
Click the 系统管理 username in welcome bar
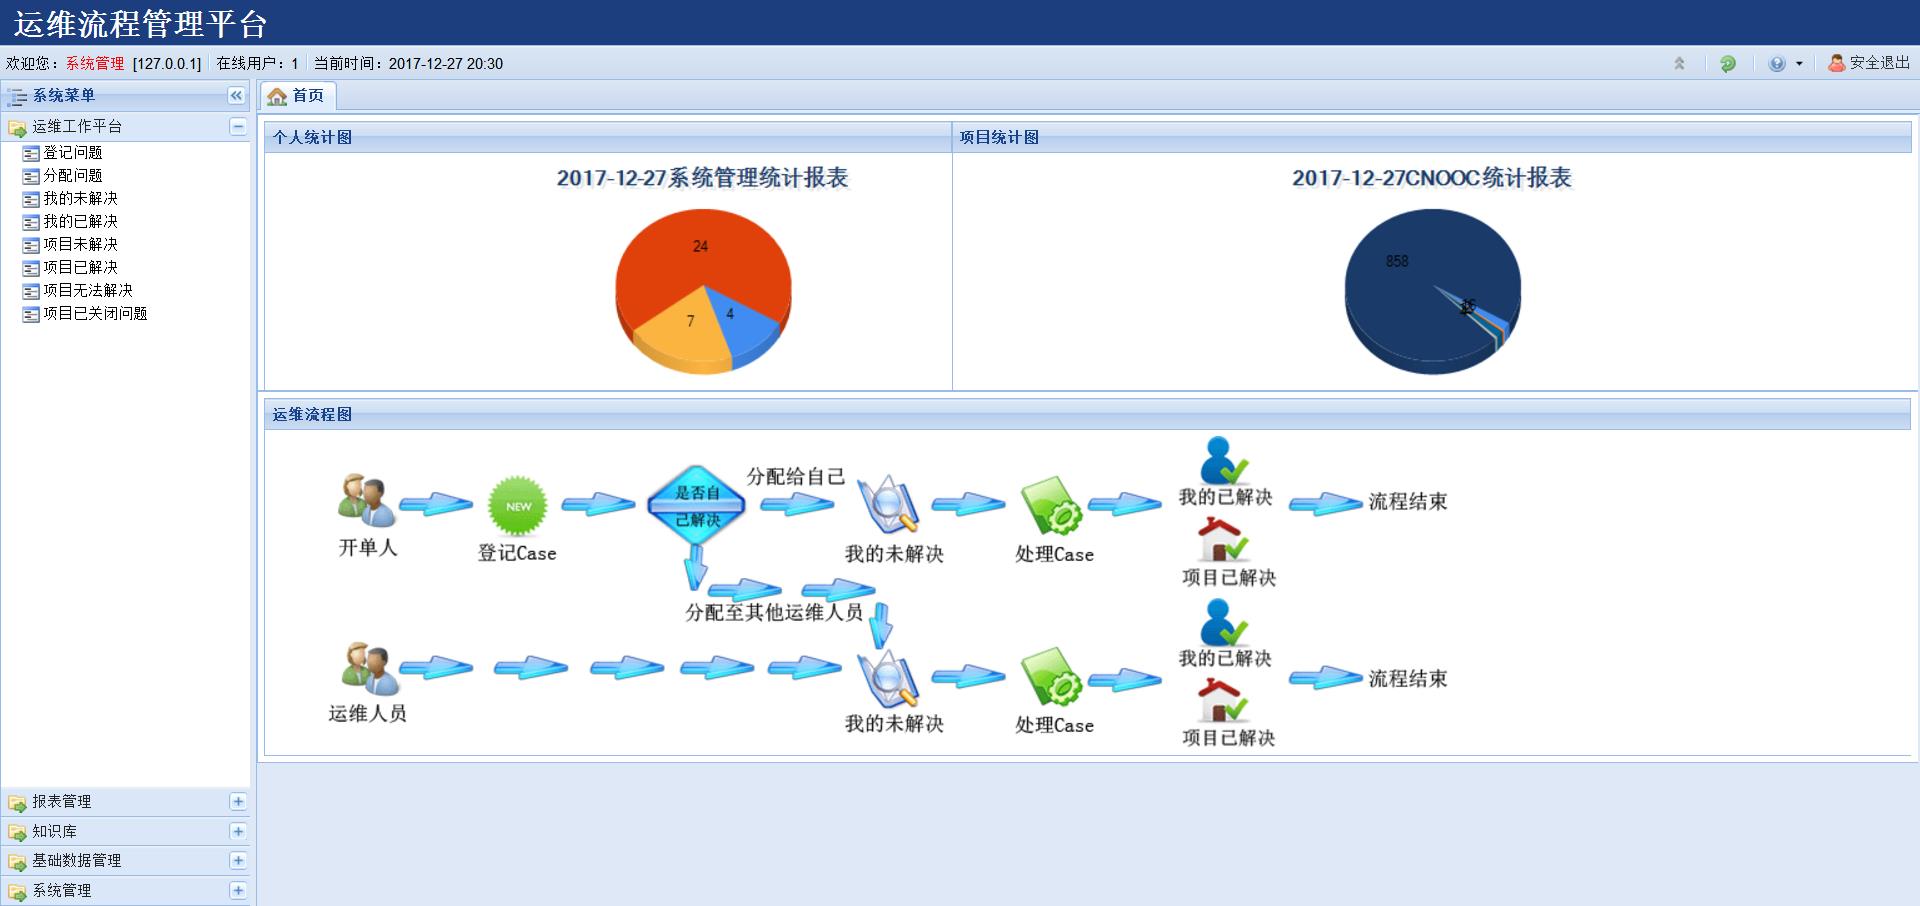[95, 63]
